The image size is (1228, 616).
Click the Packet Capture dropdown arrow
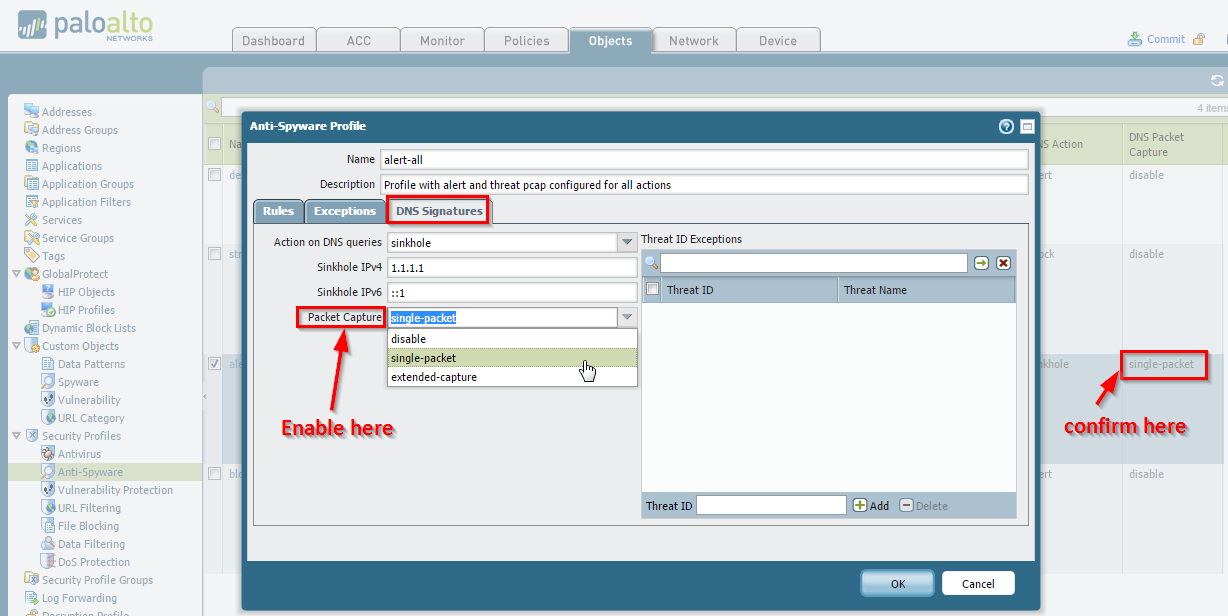tap(627, 317)
